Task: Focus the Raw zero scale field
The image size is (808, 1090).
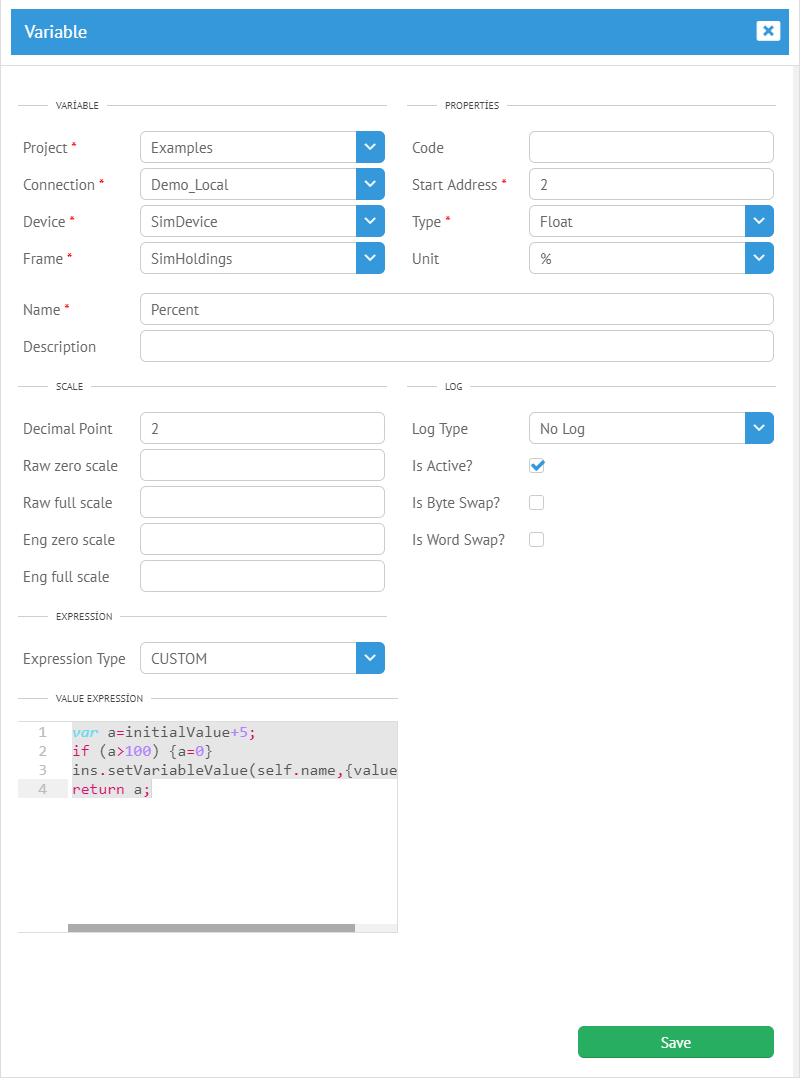Action: pos(262,465)
